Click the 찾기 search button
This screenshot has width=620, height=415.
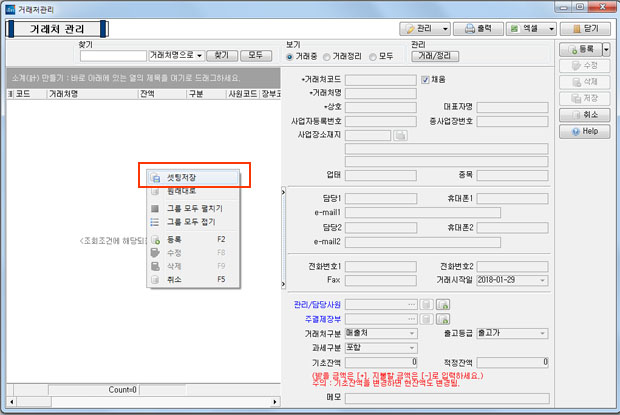pos(222,57)
